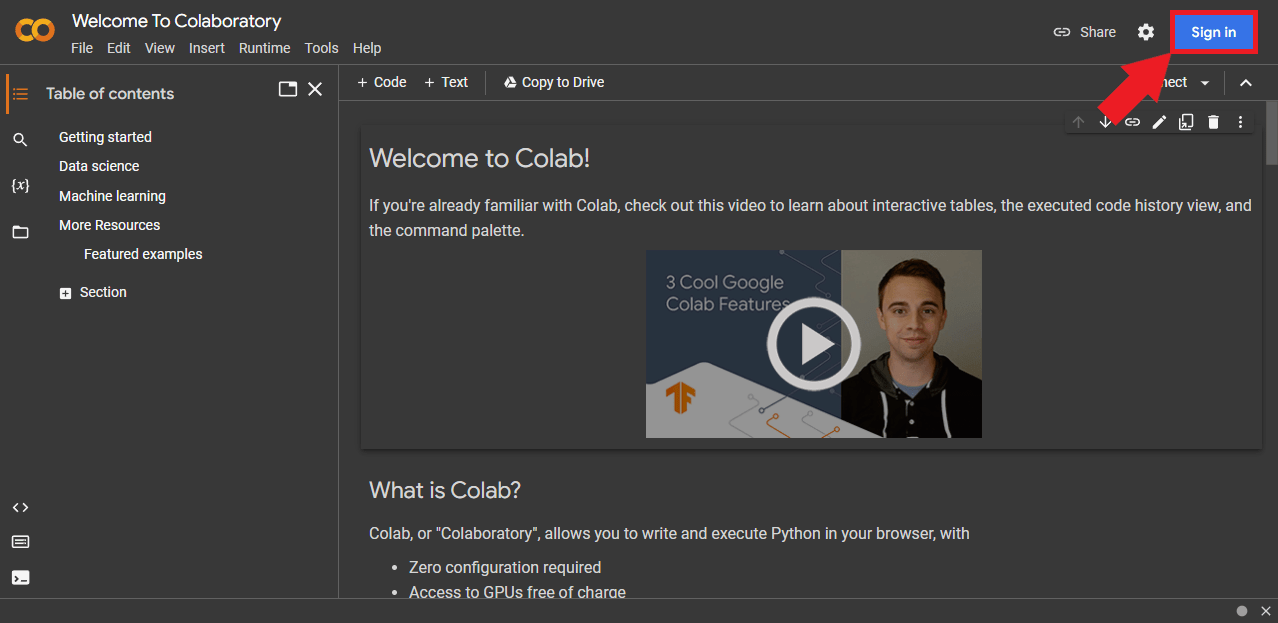Go to More Resources section
This screenshot has width=1278, height=623.
(x=109, y=225)
